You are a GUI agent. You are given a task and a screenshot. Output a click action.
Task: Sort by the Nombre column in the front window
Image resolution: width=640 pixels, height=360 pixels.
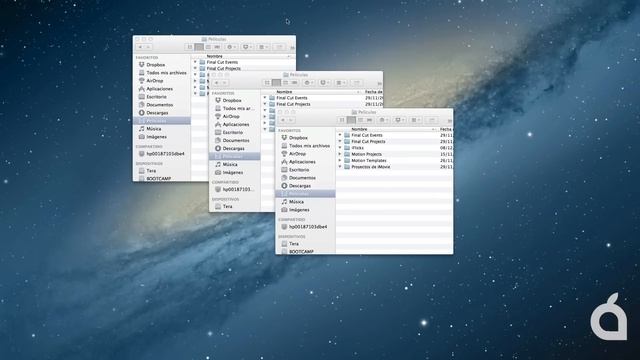click(x=386, y=129)
